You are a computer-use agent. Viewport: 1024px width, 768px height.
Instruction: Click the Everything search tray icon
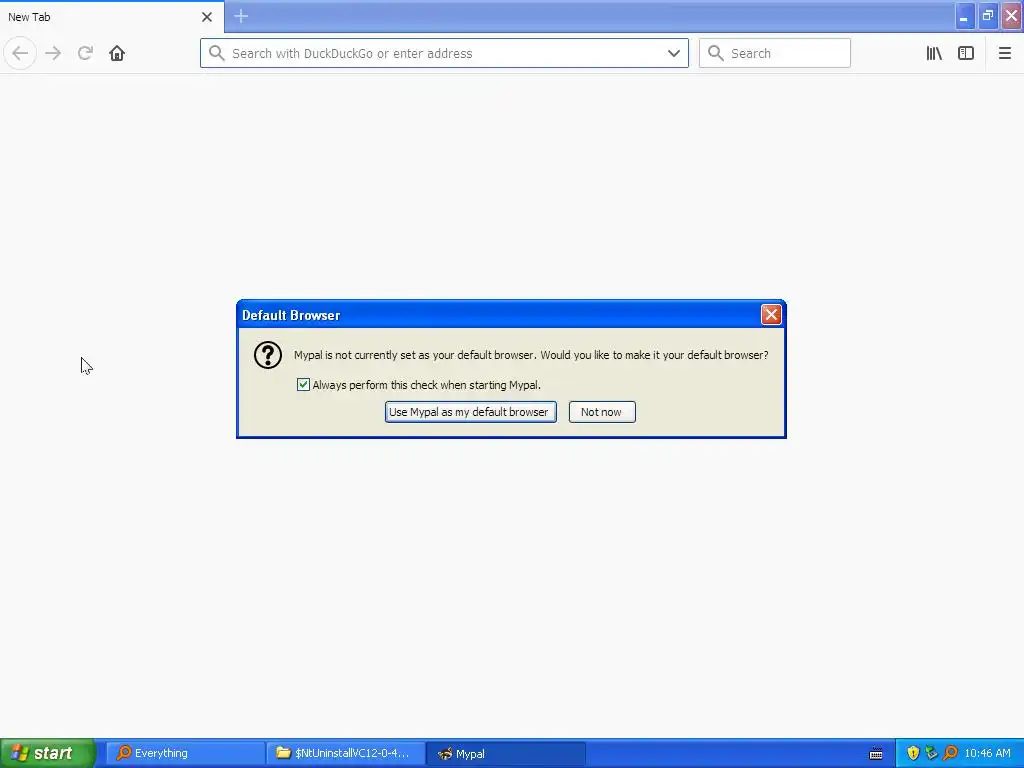[x=951, y=753]
